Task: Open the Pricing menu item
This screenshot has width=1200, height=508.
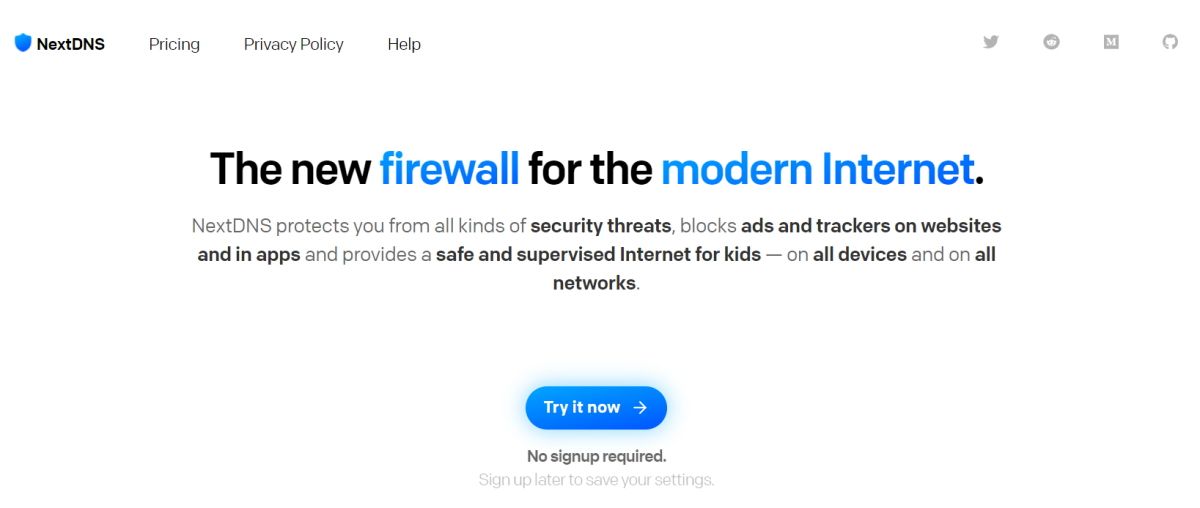Action: [x=174, y=44]
